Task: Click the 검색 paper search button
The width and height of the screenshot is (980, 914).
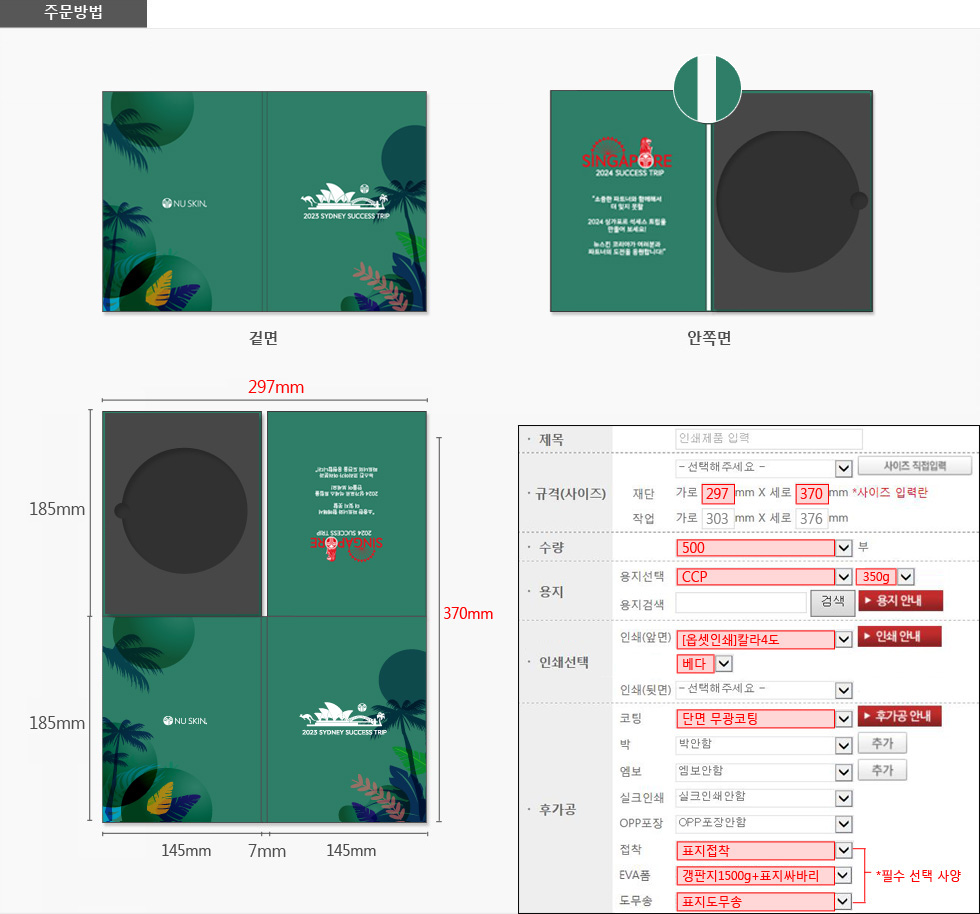Action: pyautogui.click(x=832, y=602)
